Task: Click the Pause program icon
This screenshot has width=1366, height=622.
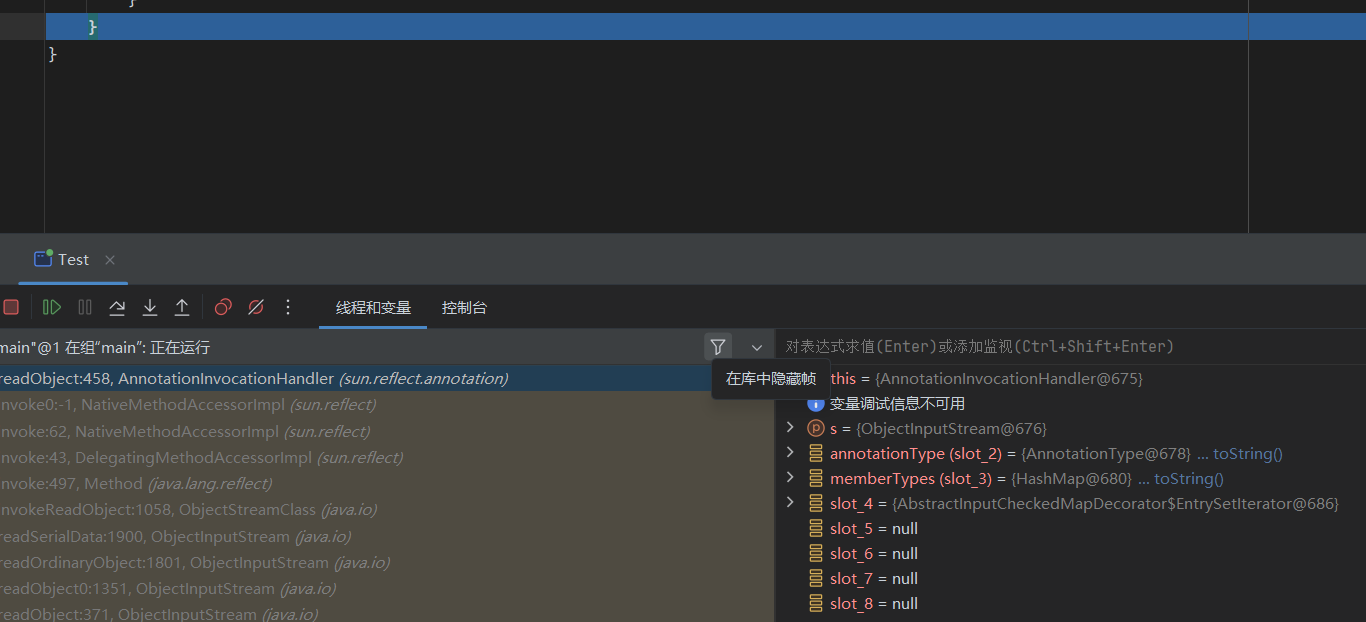Action: coord(85,307)
